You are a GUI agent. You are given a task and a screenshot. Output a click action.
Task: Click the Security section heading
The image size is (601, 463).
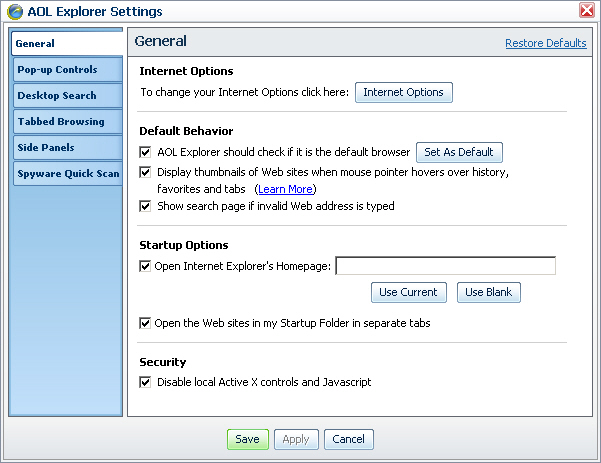[x=163, y=362]
